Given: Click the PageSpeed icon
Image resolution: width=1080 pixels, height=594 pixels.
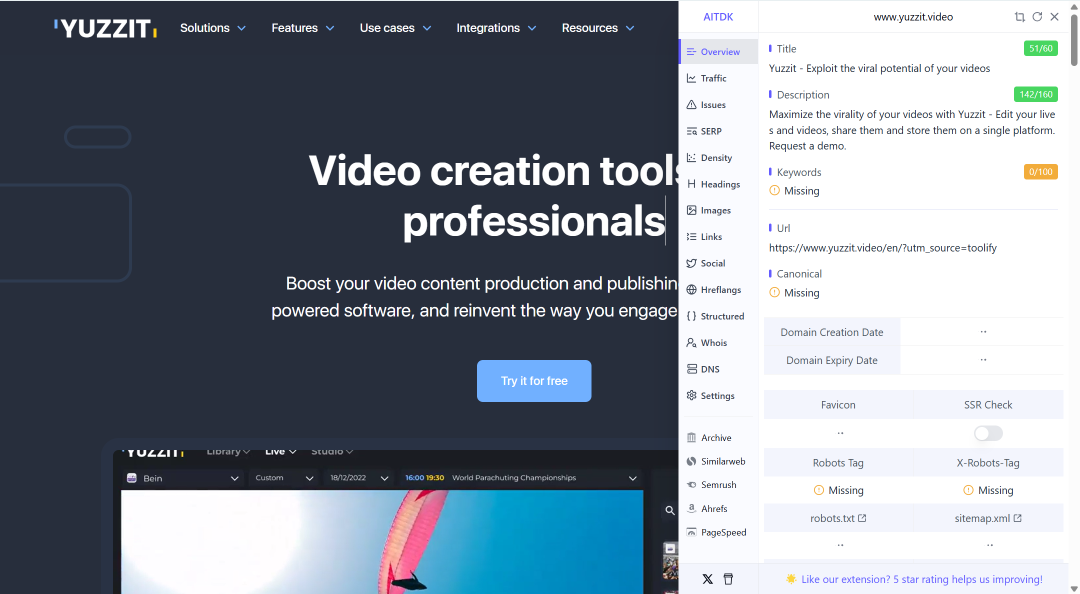Looking at the screenshot, I should click(692, 532).
